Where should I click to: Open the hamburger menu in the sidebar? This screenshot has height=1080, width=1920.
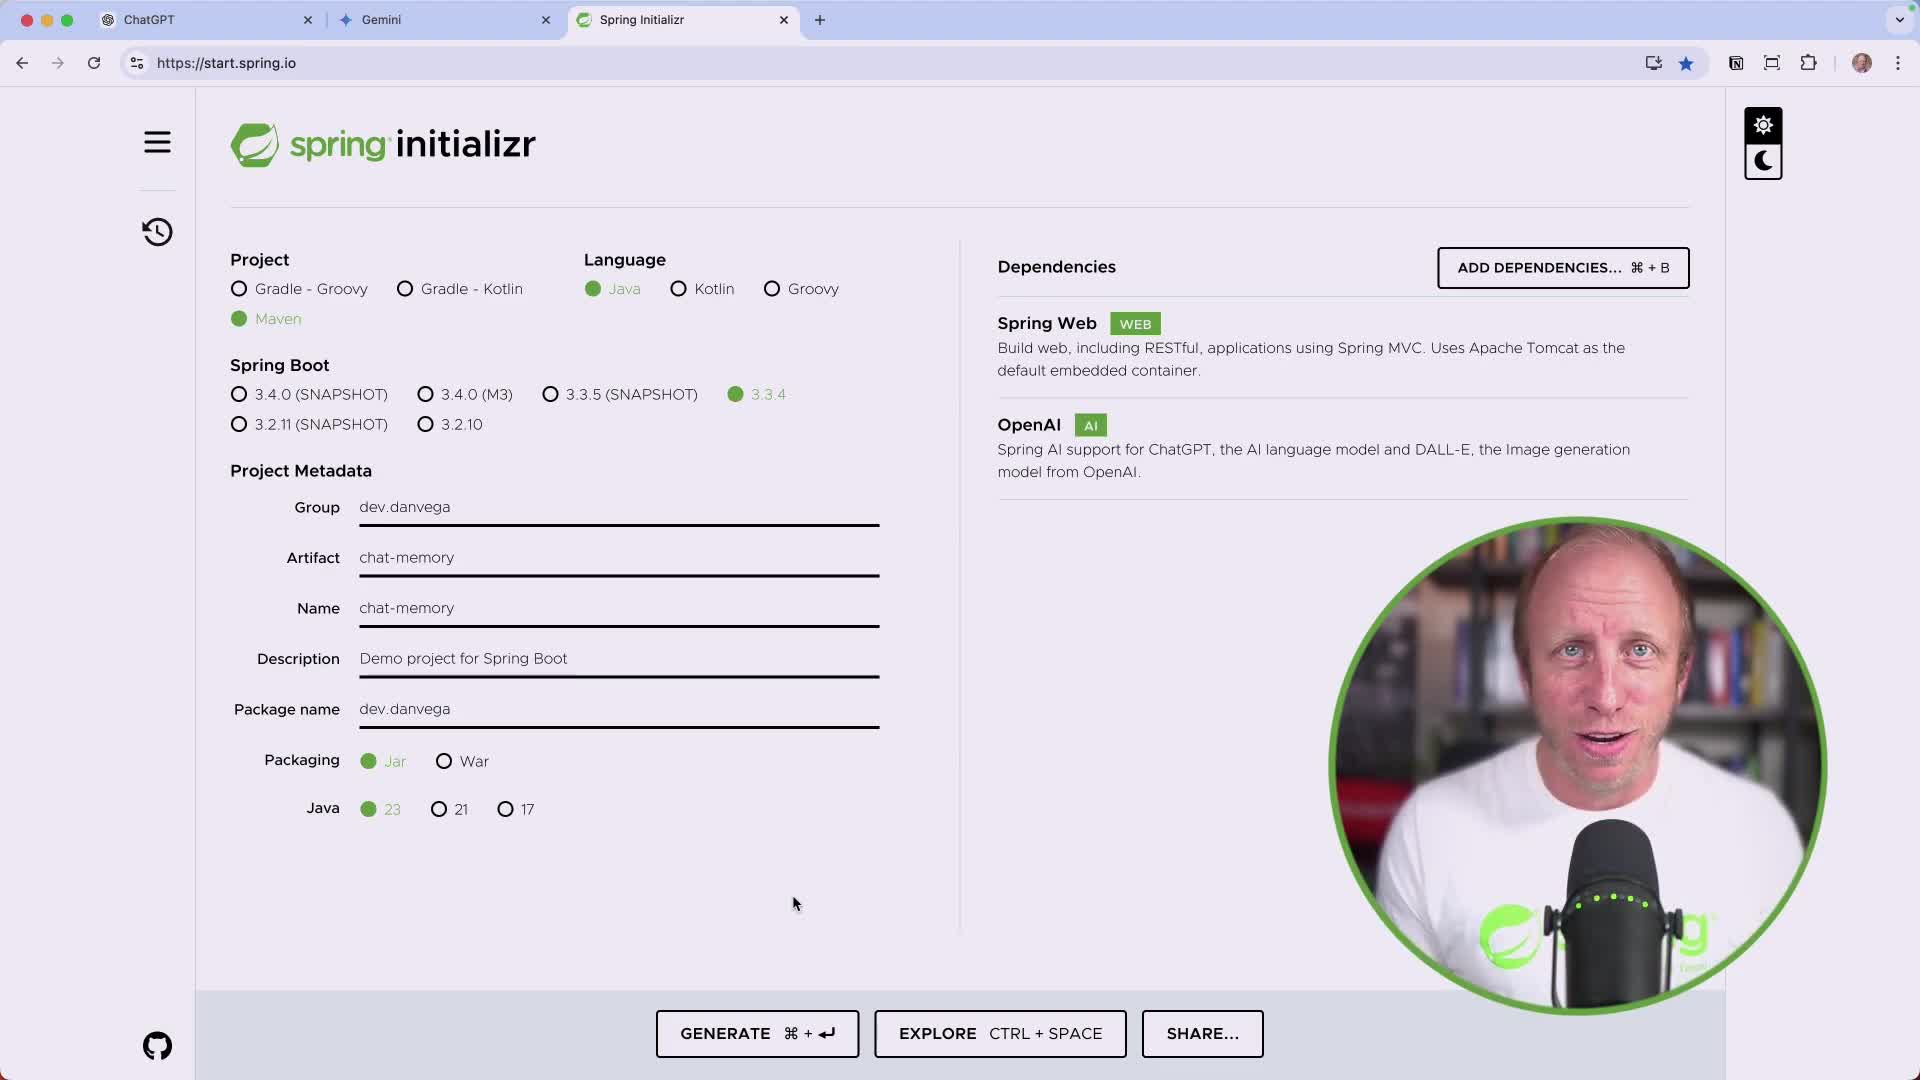[x=157, y=142]
